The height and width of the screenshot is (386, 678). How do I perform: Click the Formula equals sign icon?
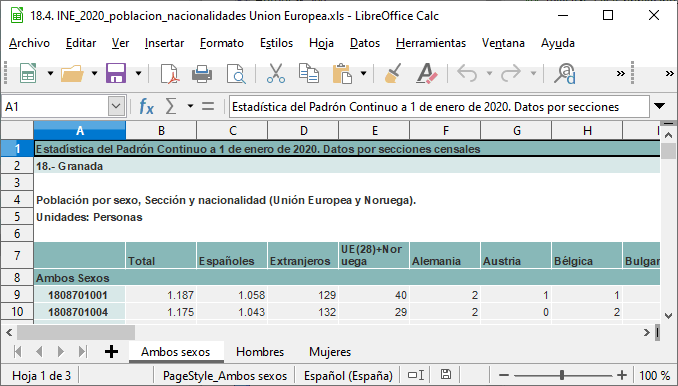point(208,106)
